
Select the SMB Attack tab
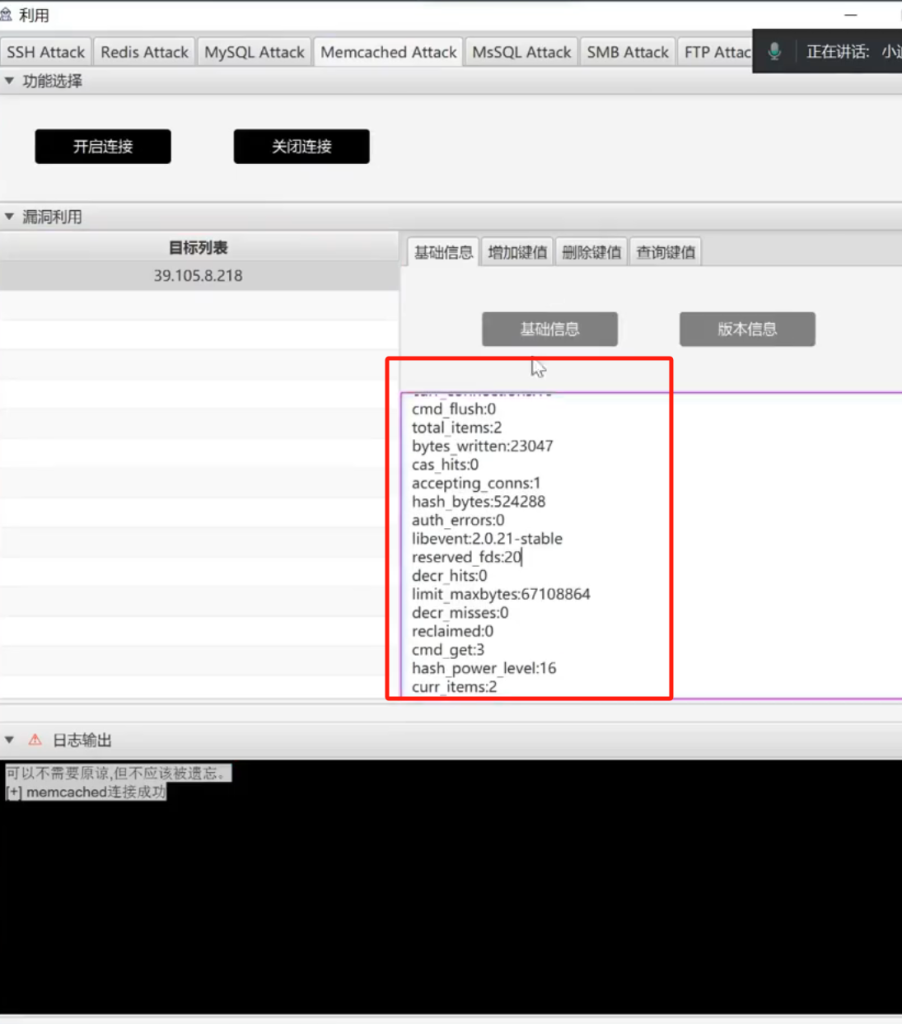point(628,52)
